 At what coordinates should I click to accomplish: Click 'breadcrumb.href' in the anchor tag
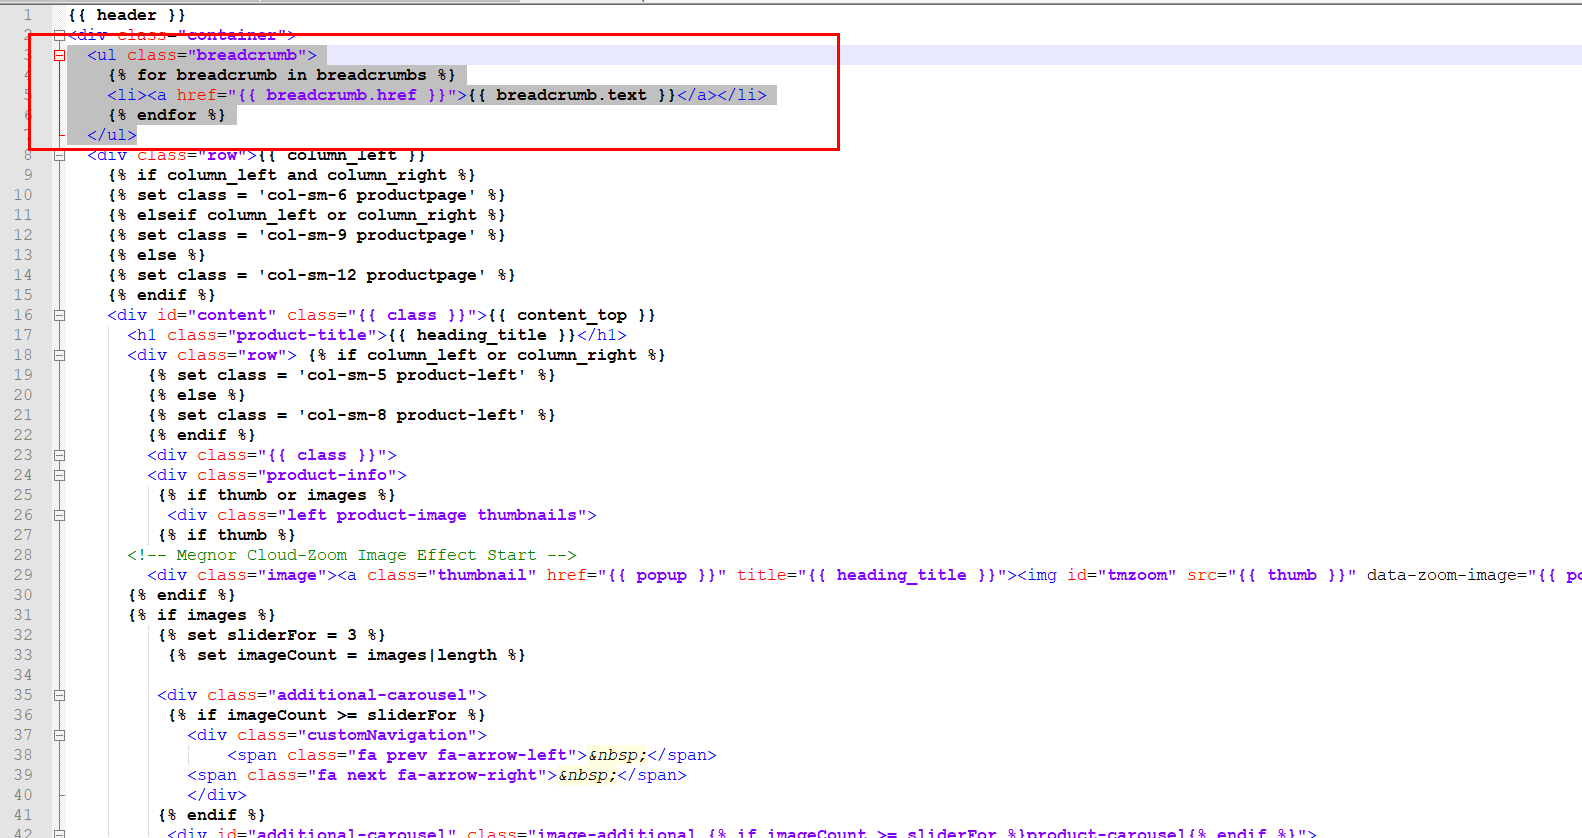[x=341, y=95]
